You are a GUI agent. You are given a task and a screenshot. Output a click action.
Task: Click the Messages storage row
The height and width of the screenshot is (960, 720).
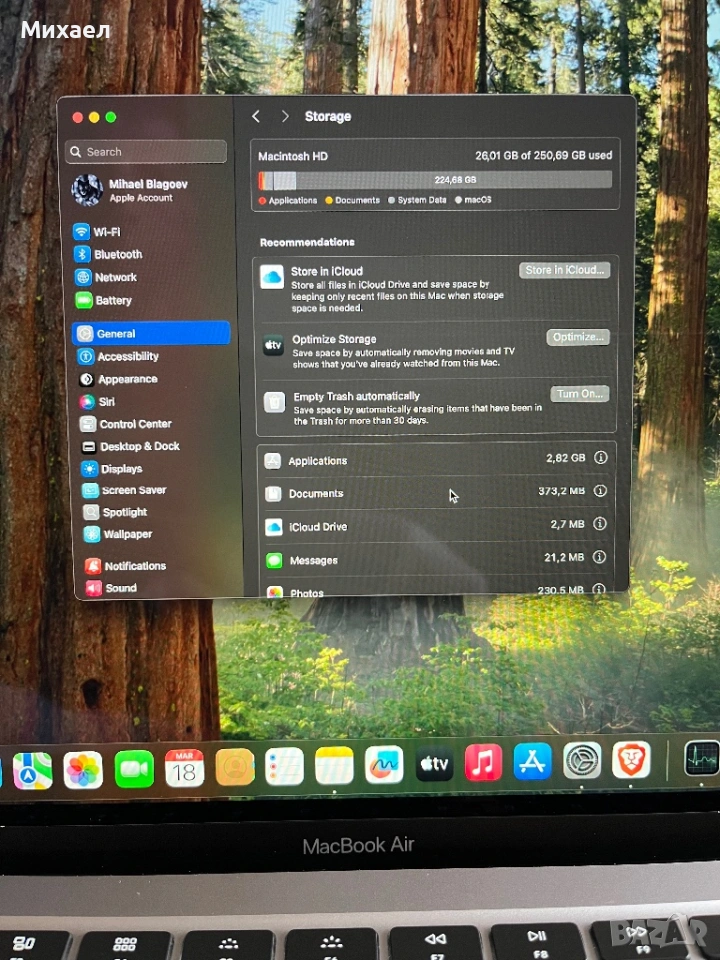tap(435, 558)
